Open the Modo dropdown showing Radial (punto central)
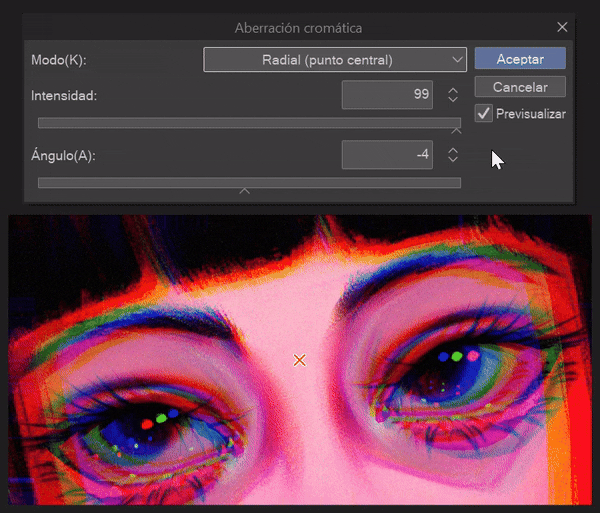Image resolution: width=600 pixels, height=513 pixels. [335, 60]
